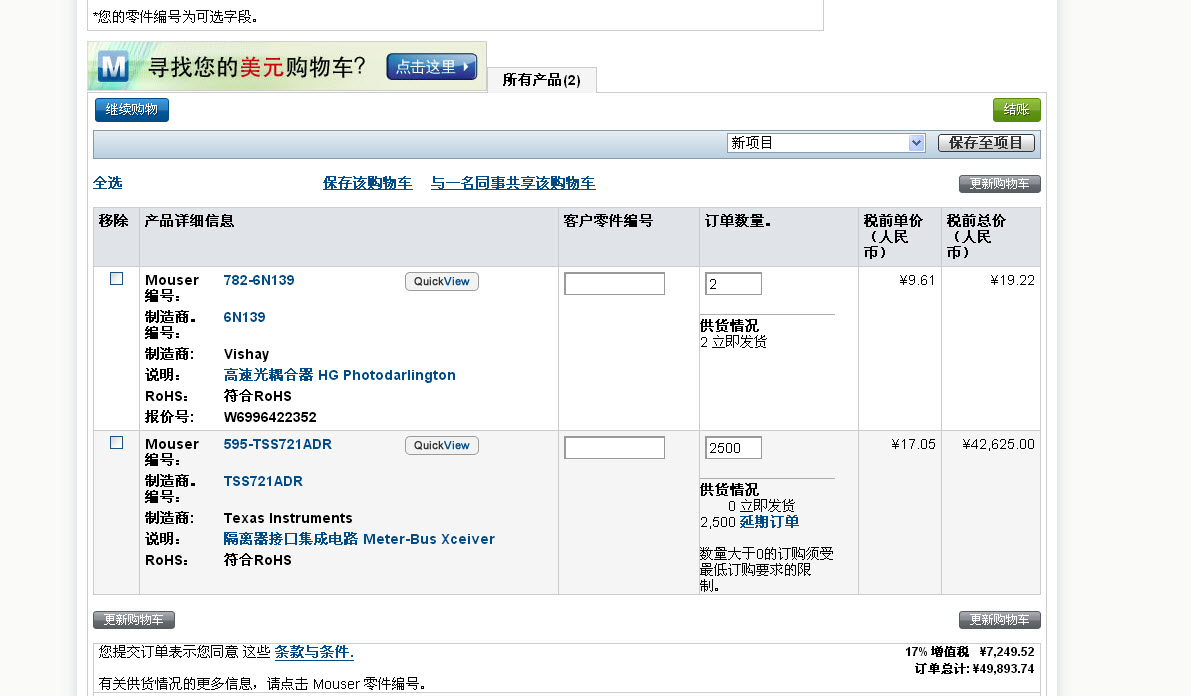Image resolution: width=1191 pixels, height=696 pixels.
Task: Click bottom-left 更新购物车 button
Action: click(x=134, y=620)
